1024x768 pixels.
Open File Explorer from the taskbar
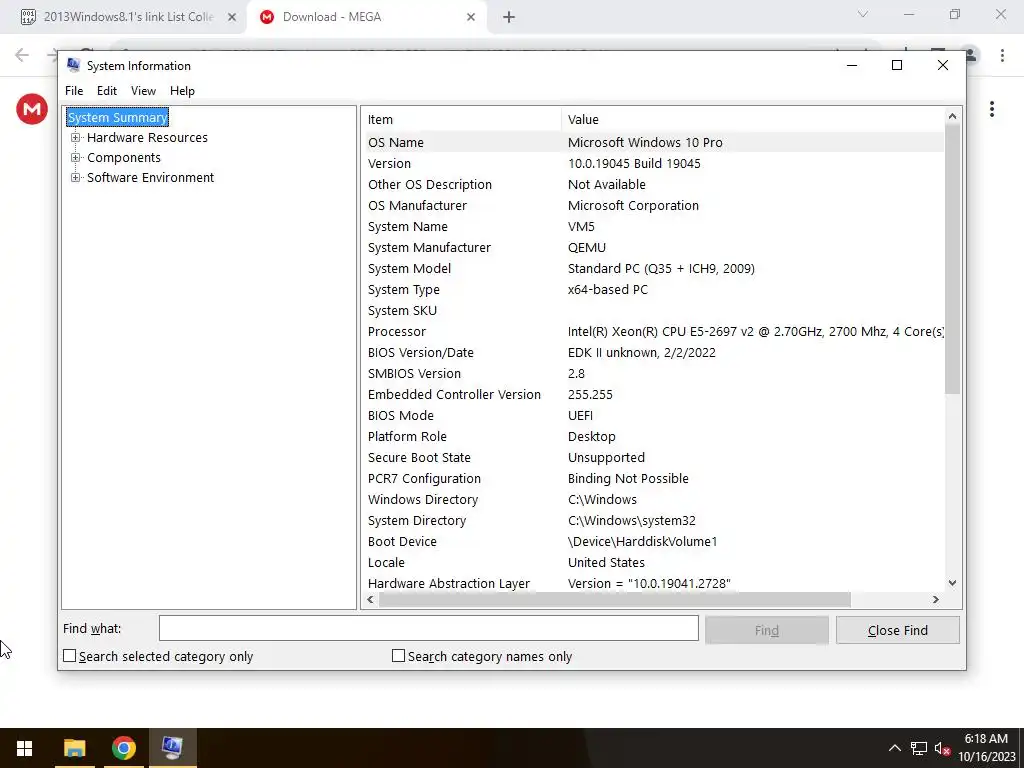(x=74, y=748)
